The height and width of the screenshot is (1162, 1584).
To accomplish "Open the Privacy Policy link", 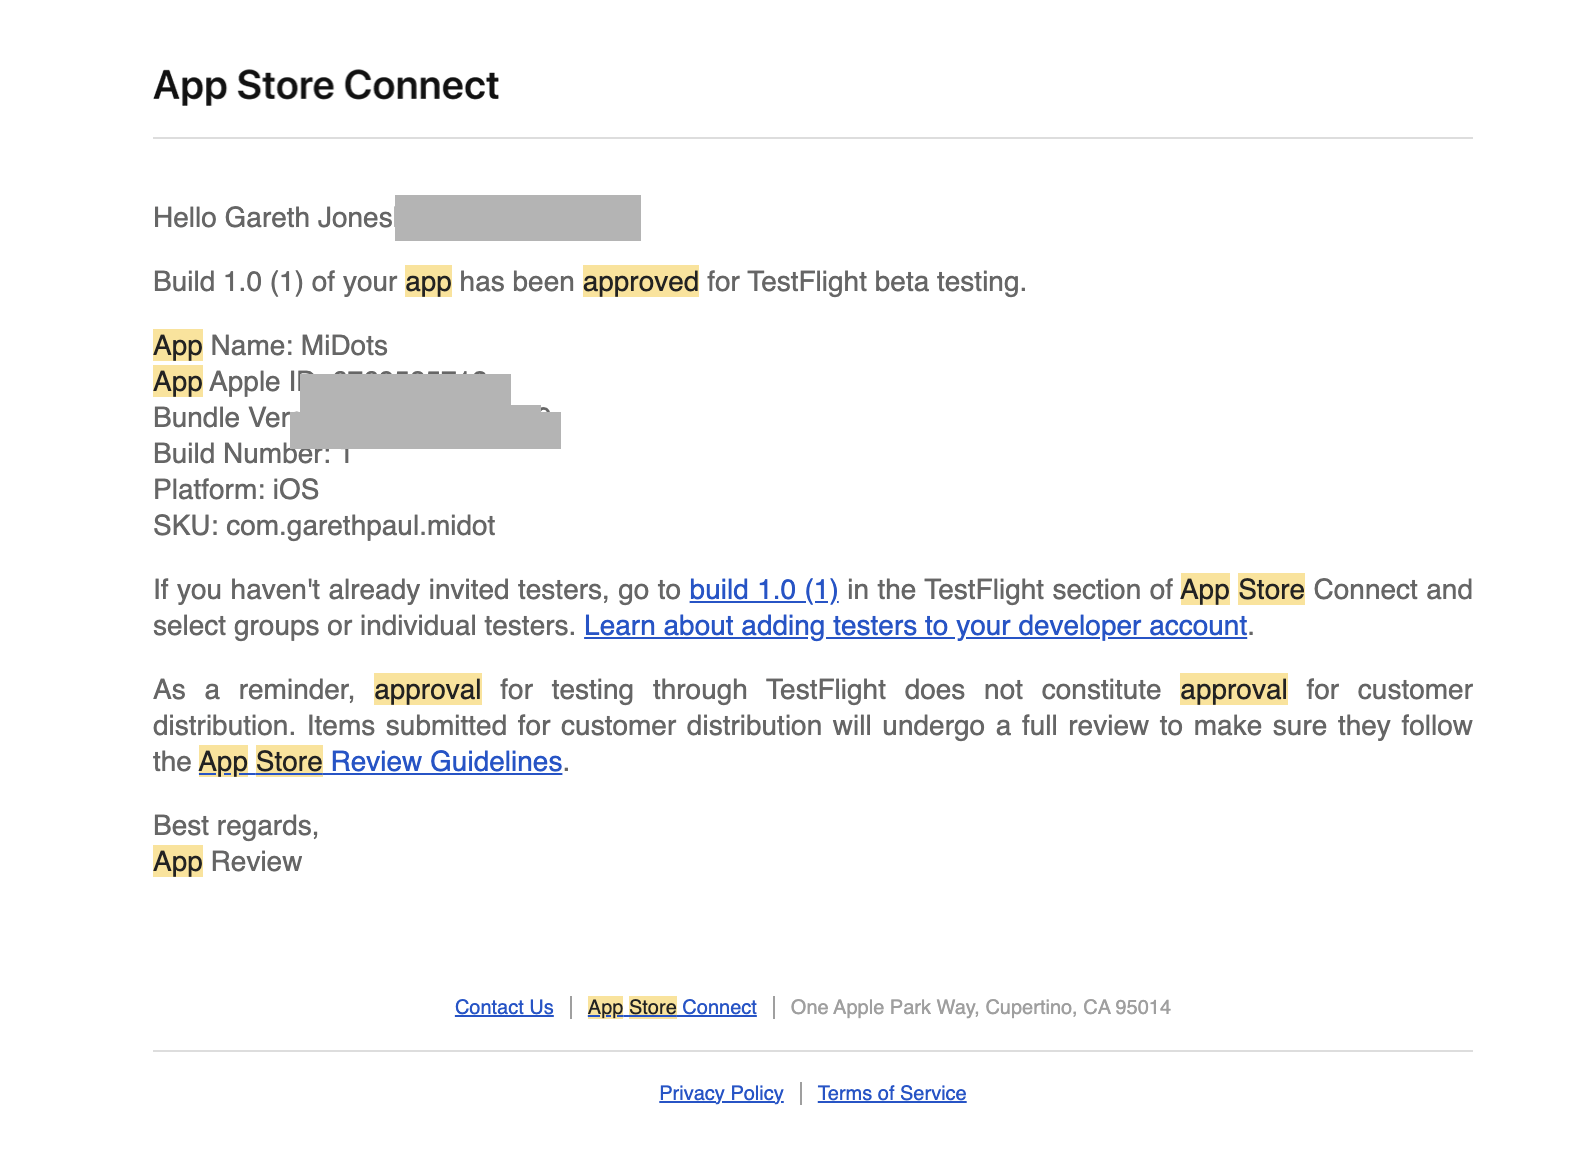I will tap(721, 1093).
